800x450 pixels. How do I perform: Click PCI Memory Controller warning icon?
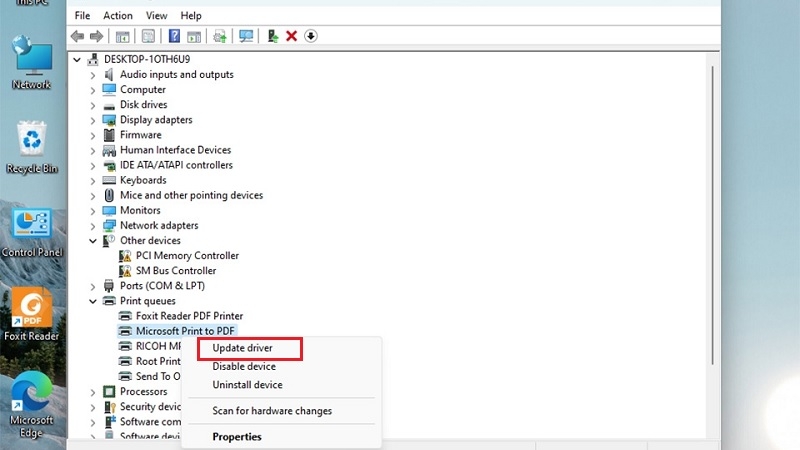[x=125, y=256]
